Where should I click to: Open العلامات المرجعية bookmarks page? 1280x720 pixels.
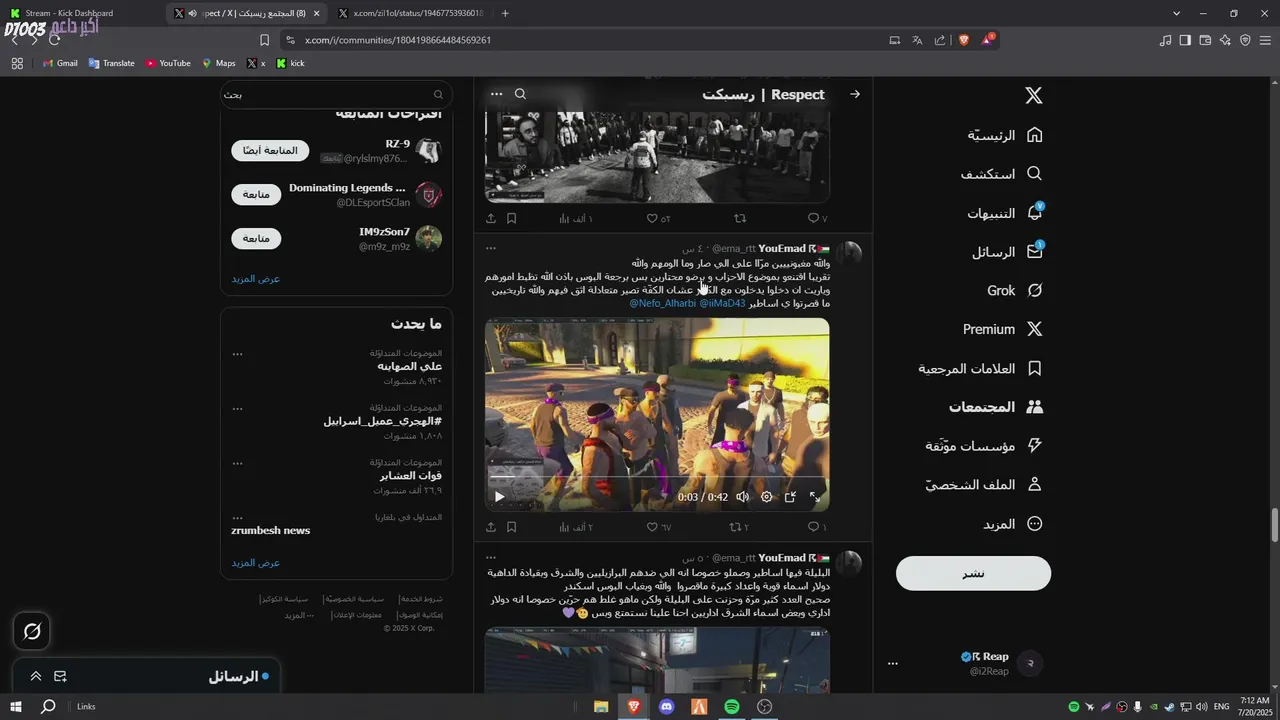coord(980,369)
